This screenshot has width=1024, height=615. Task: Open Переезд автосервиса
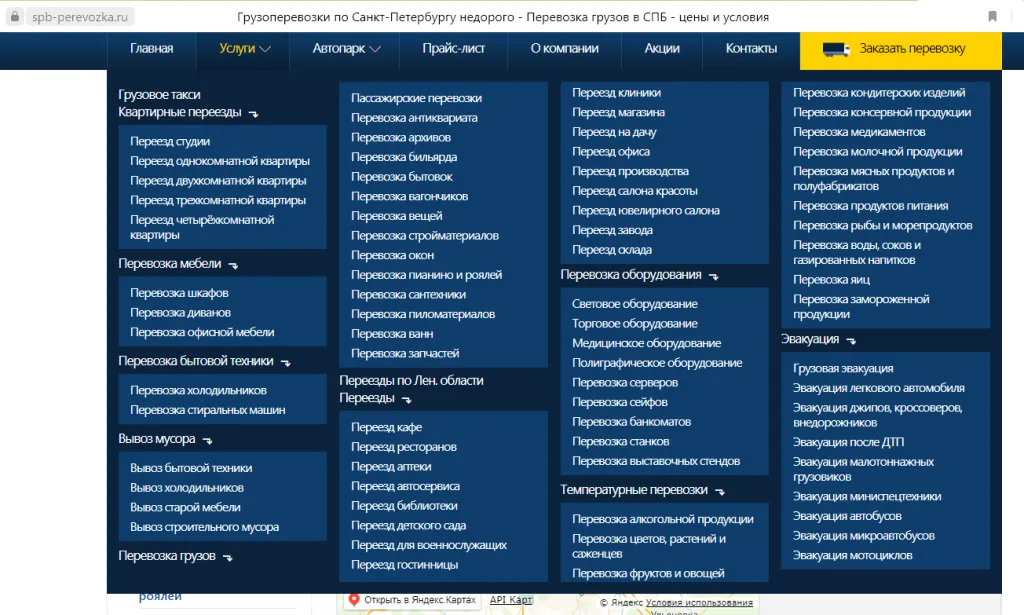[x=405, y=486]
